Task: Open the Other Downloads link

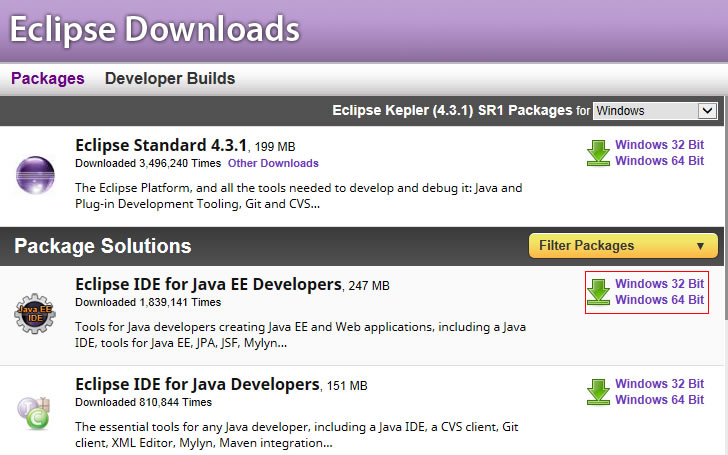Action: (273, 163)
